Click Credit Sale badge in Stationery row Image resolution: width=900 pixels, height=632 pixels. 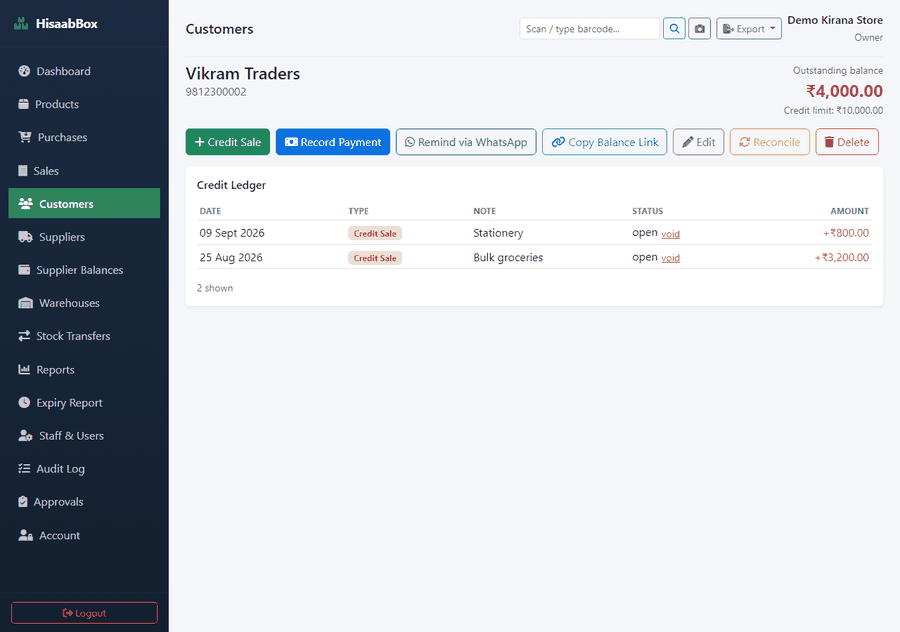click(x=375, y=233)
